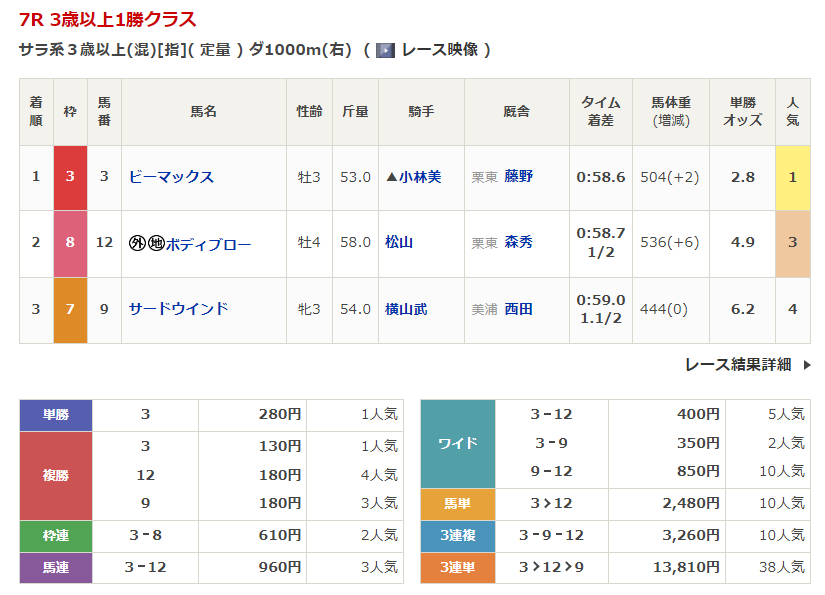This screenshot has height=595, width=825.
Task: Click the 馬体重(増減) column header
Action: point(671,112)
